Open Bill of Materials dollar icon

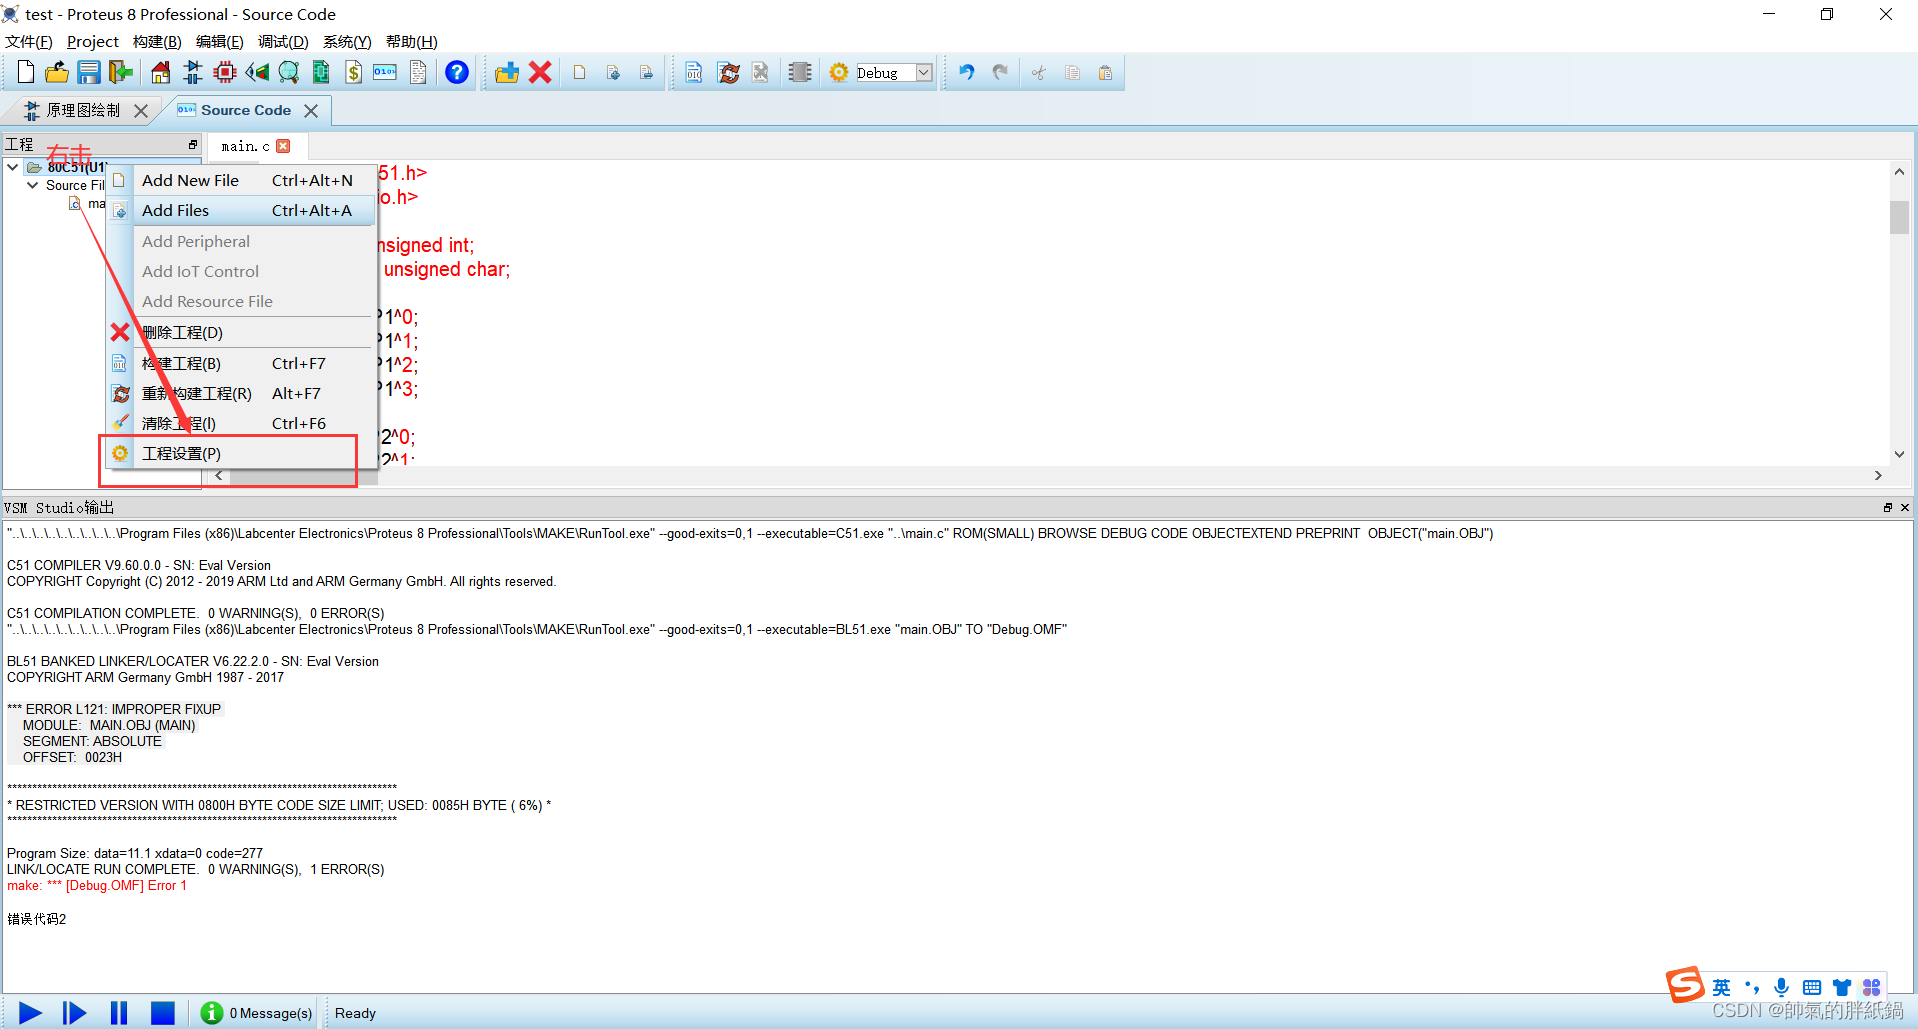pyautogui.click(x=353, y=72)
